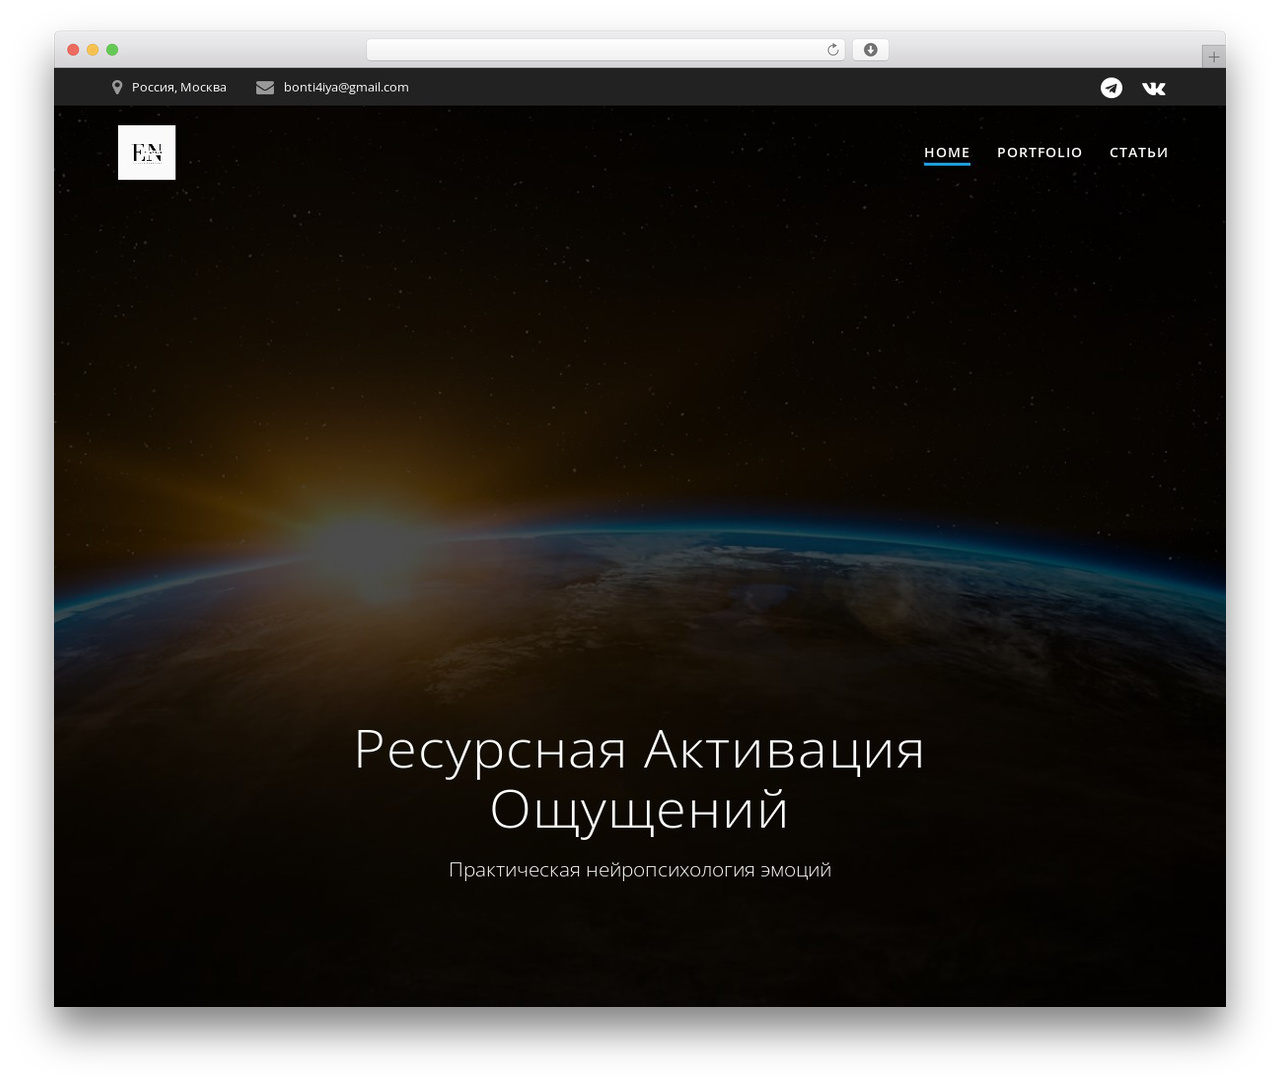Viewport: 1280px width, 1084px height.
Task: Click the envelope email icon
Action: 265,87
